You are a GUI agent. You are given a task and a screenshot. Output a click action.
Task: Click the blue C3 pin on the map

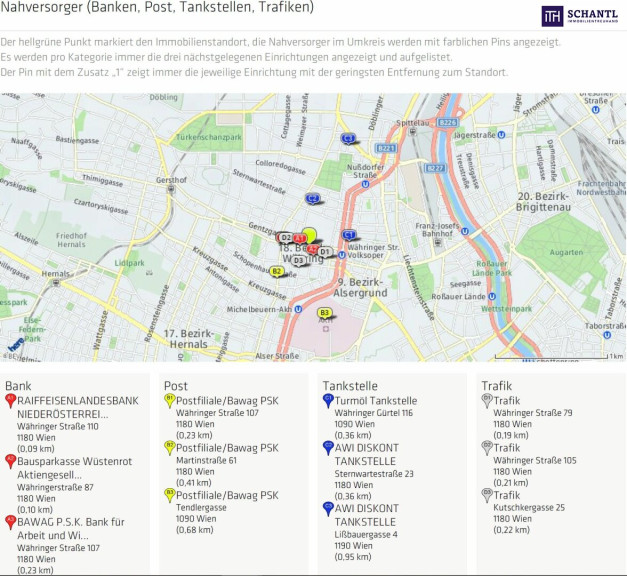coord(347,138)
